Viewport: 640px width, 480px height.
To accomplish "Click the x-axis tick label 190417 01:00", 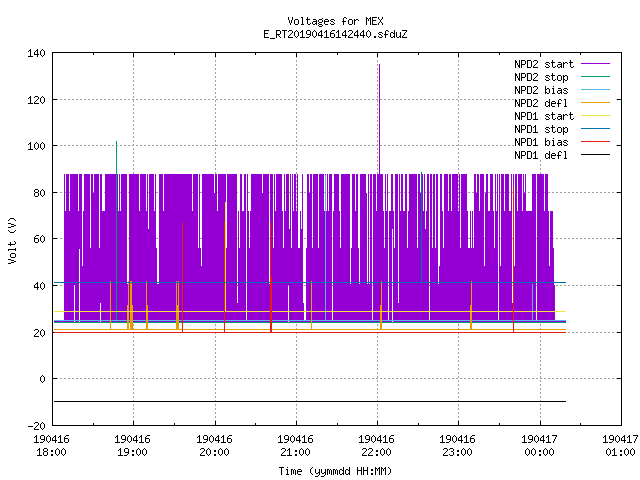I will [x=620, y=446].
